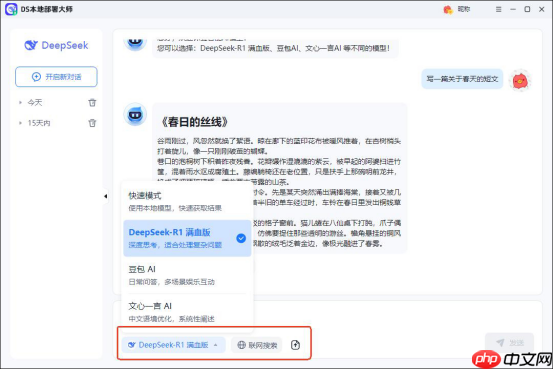Click the 《春日的丝线》 title
Viewport: 553px width, 369px height.
(194, 122)
